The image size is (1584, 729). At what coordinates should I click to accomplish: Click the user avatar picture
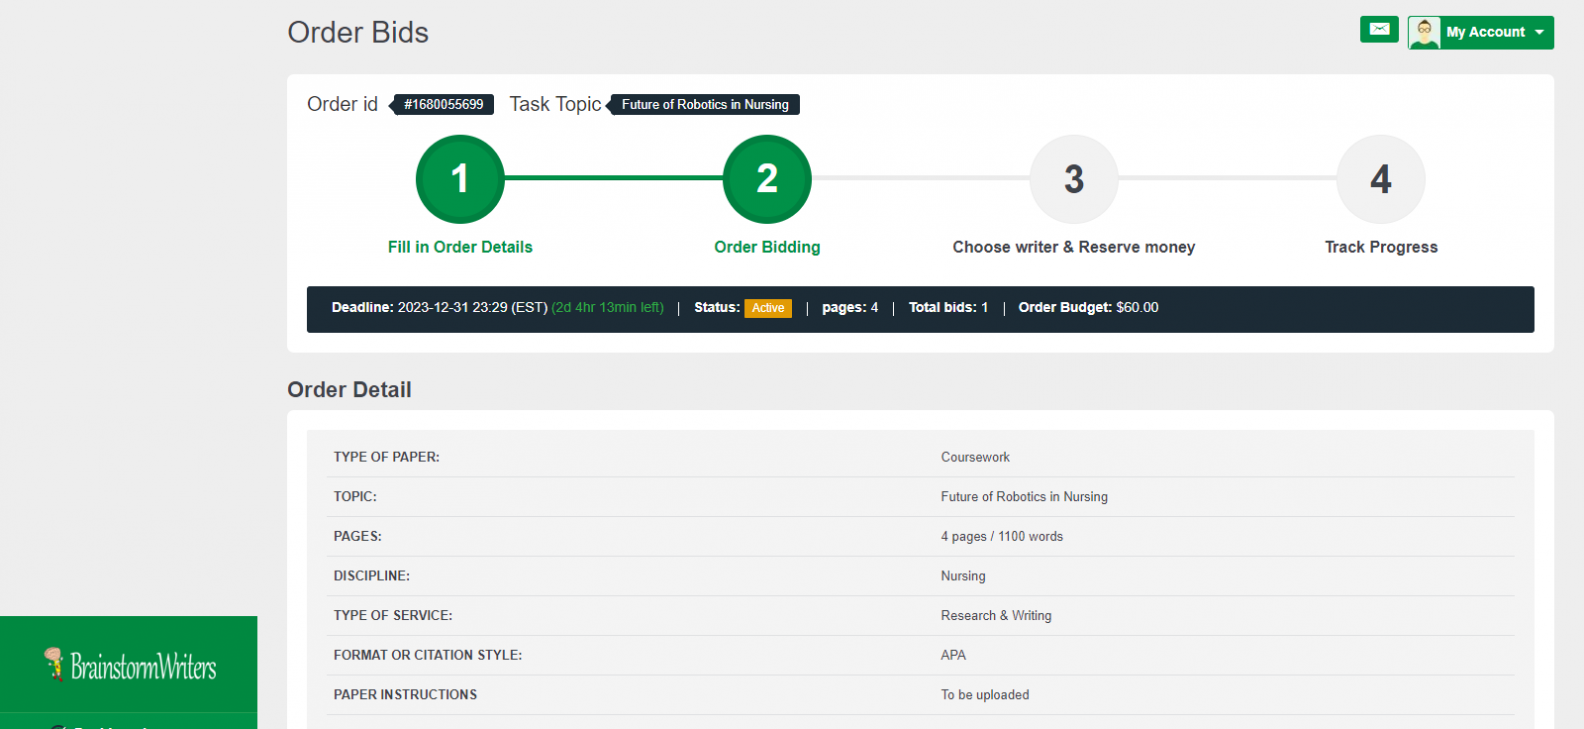click(x=1424, y=32)
